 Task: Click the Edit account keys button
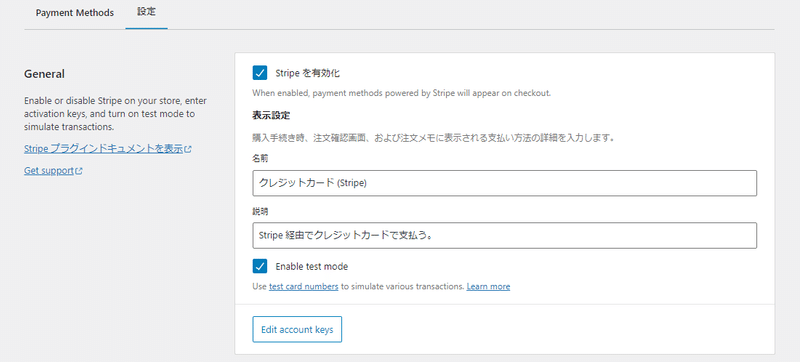tap(297, 329)
